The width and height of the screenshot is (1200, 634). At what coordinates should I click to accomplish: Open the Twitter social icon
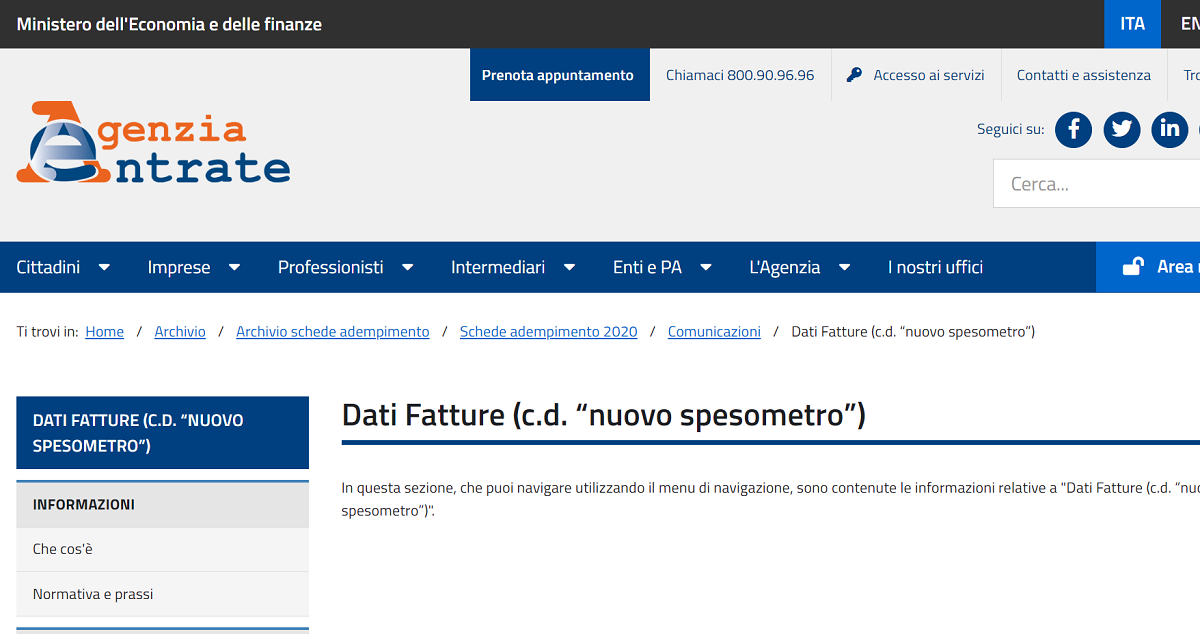click(1122, 129)
